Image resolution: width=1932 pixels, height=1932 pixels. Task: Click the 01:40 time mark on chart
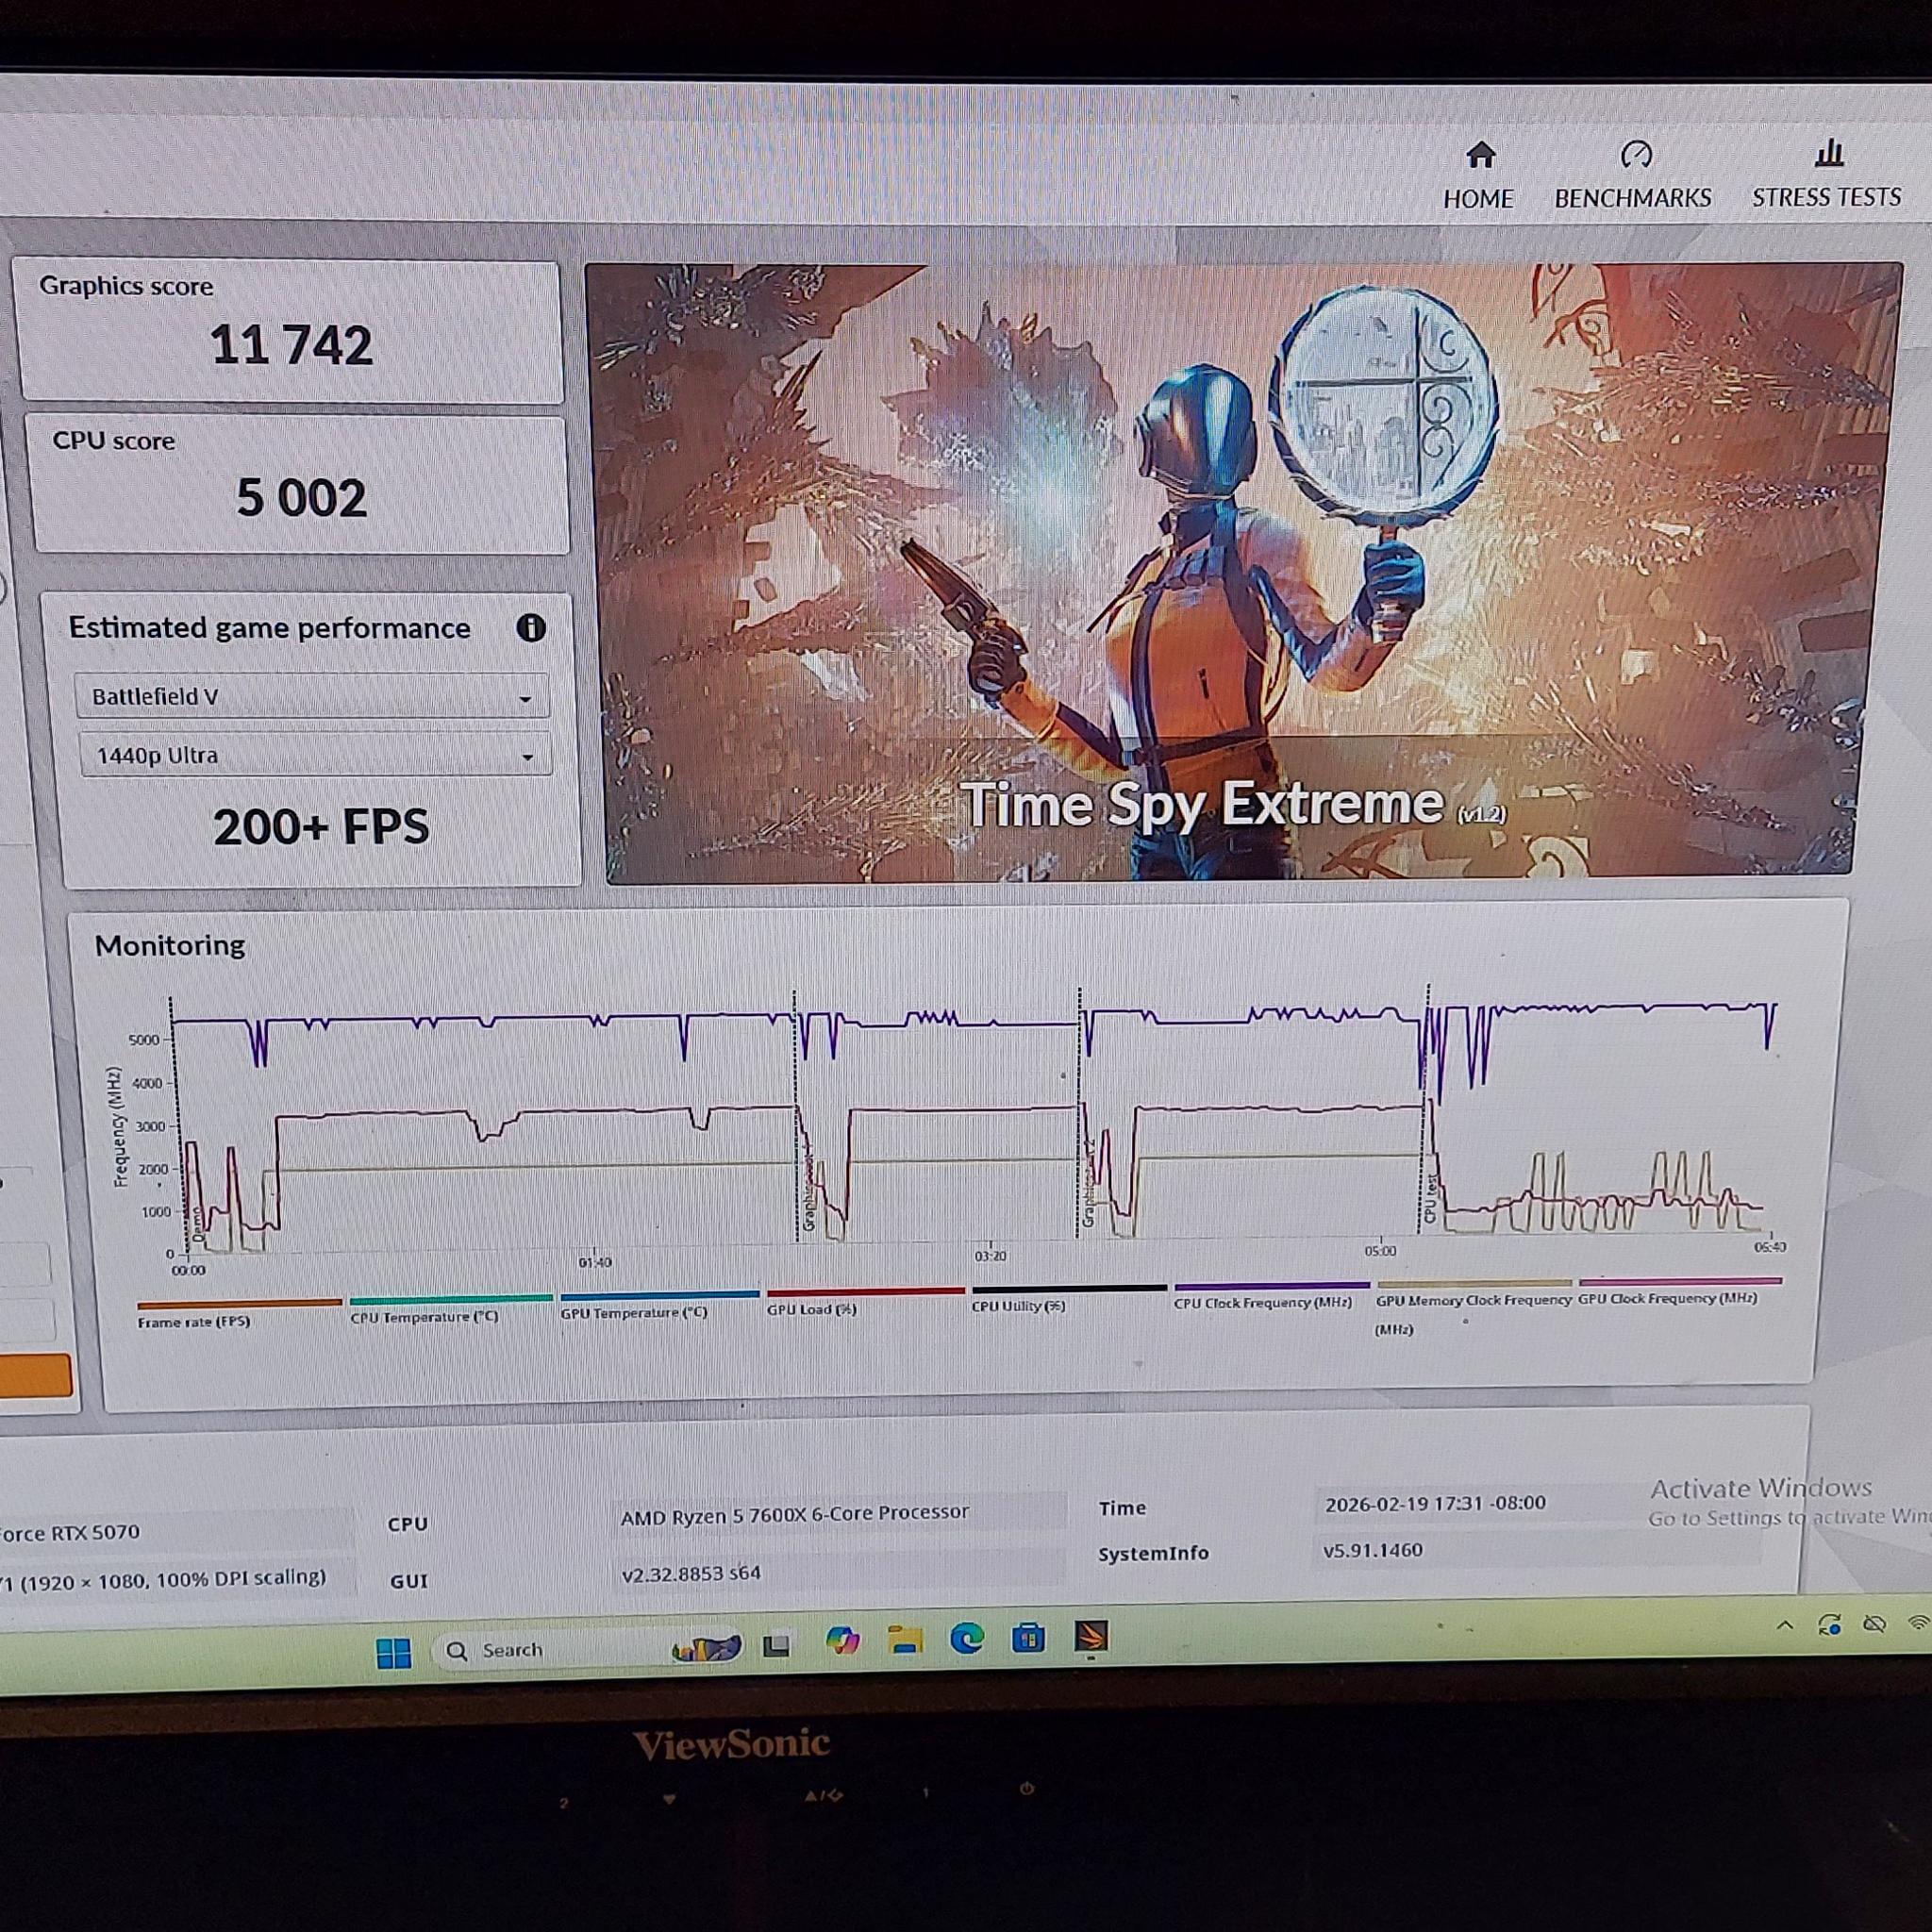click(595, 1263)
